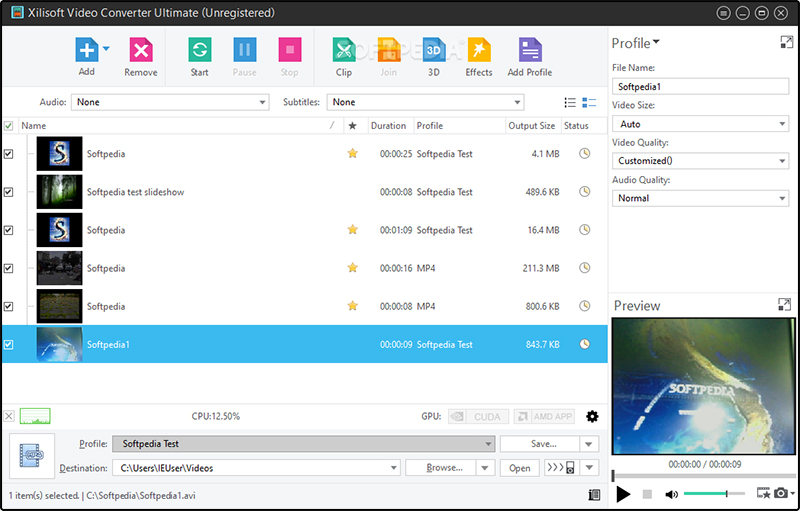This screenshot has height=511, width=800.
Task: Click the Save... button
Action: (x=540, y=444)
